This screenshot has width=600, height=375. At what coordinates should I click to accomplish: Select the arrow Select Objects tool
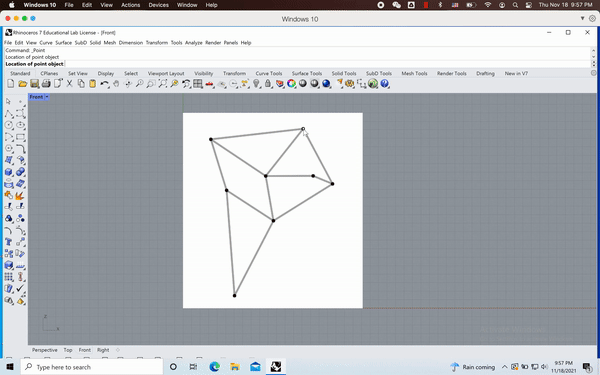point(8,102)
